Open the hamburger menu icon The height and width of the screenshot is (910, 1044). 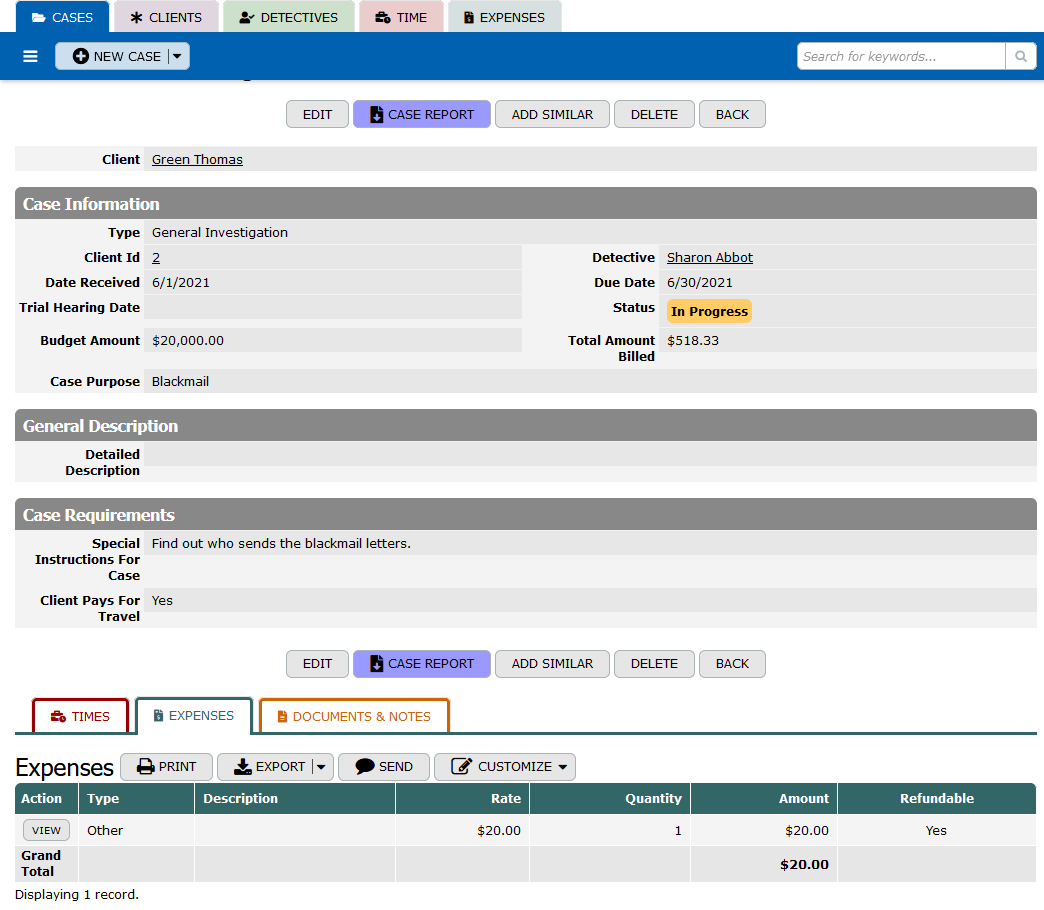tap(30, 57)
